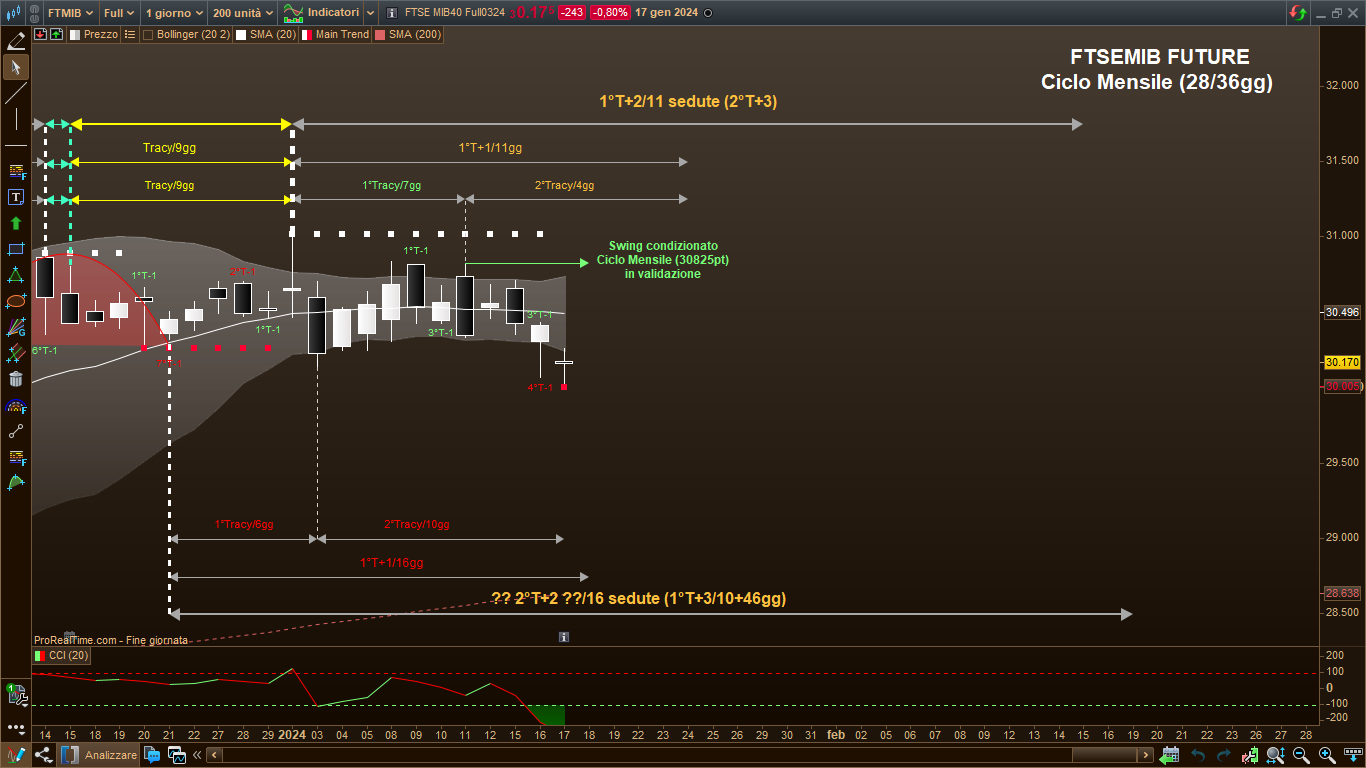The image size is (1366, 768).
Task: Click the FTSEMIB FUTURE title text
Action: click(x=1160, y=57)
